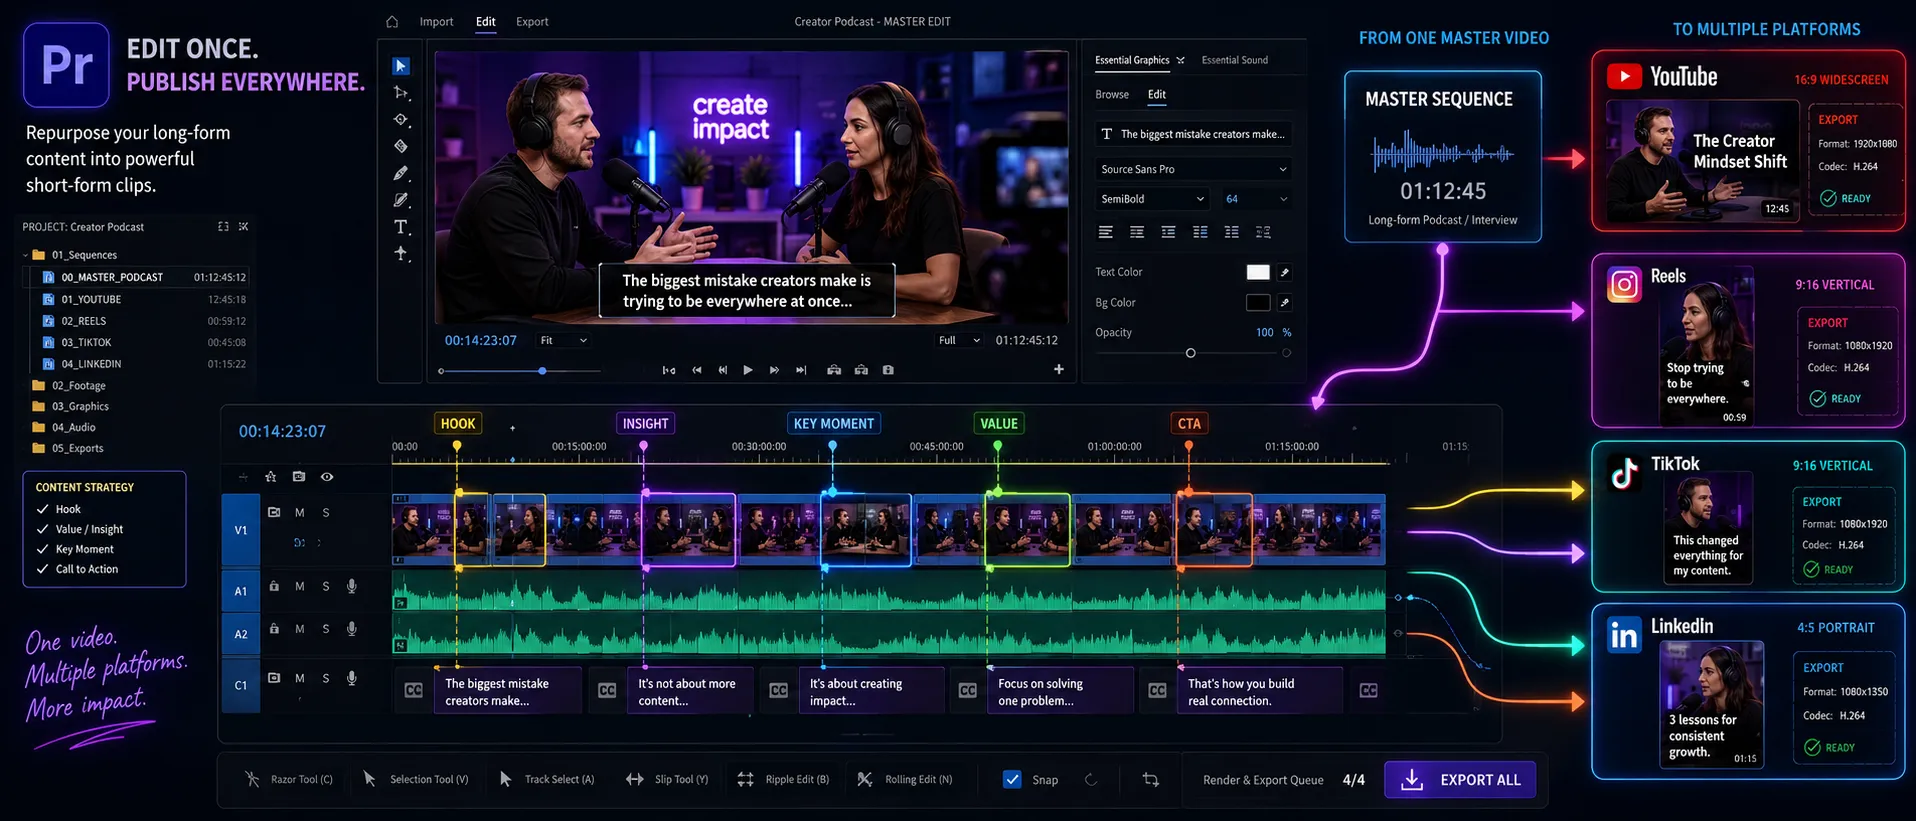Viewport: 1916px width, 821px height.
Task: Select the Type (T) tool
Action: [x=401, y=227]
